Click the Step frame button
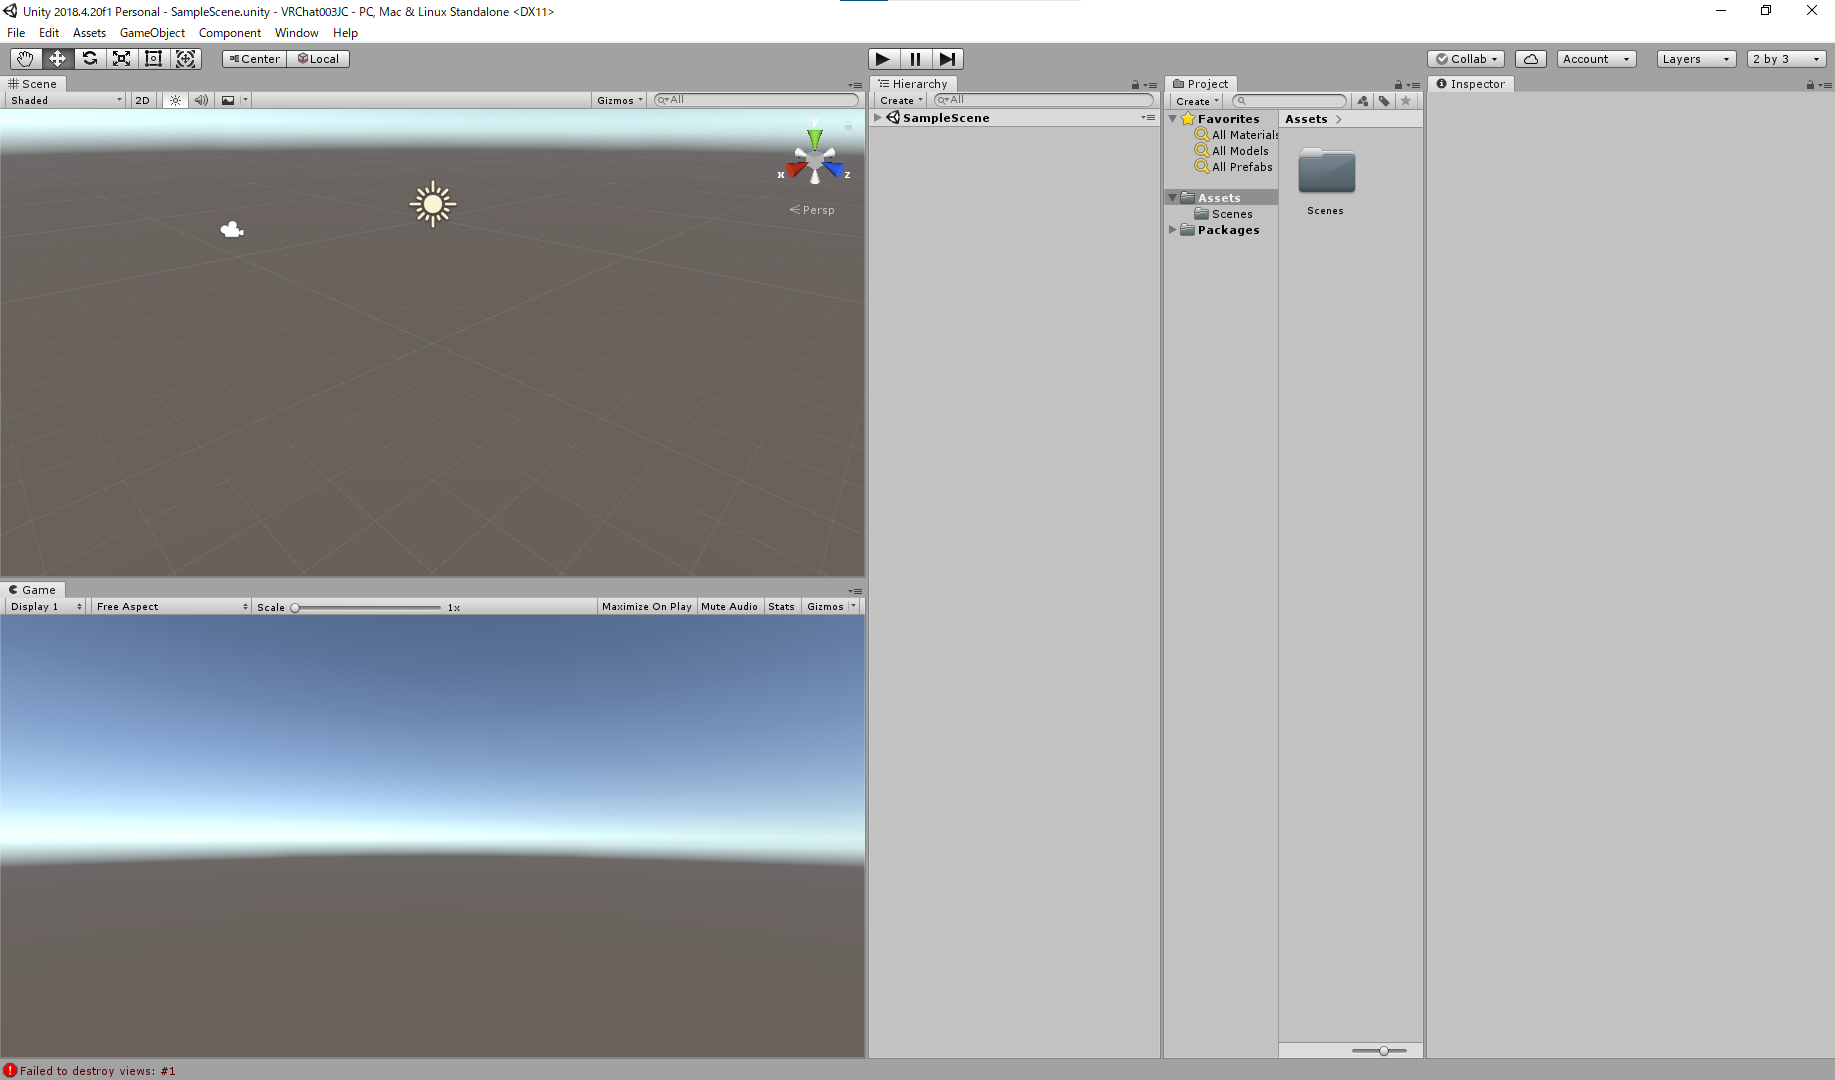The height and width of the screenshot is (1080, 1835). pos(947,59)
